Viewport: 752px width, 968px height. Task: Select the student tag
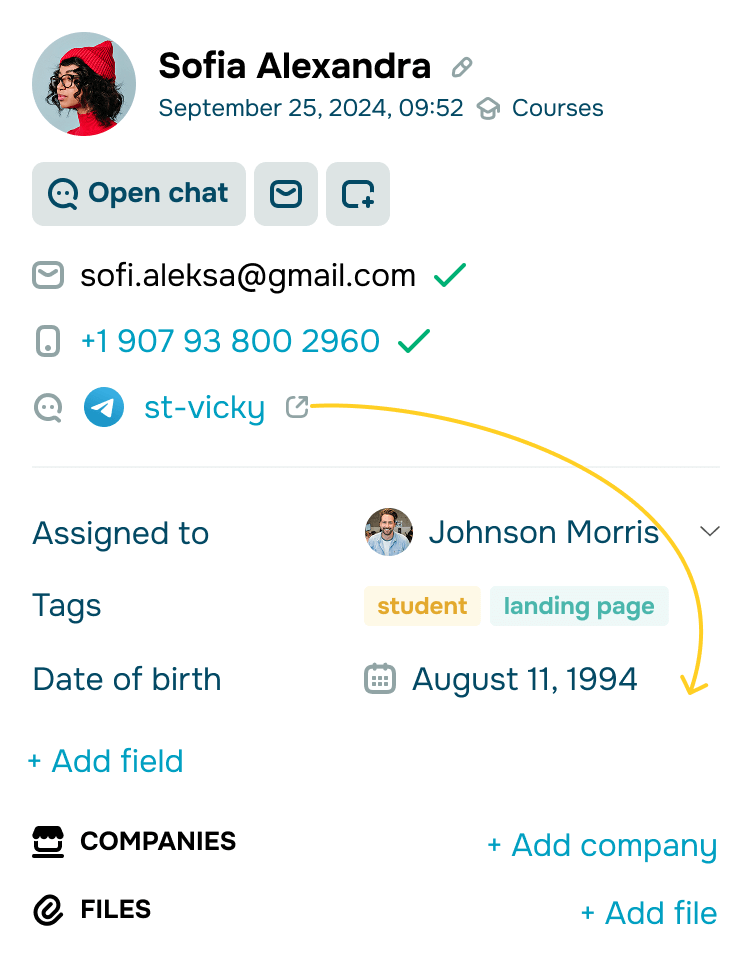(x=422, y=605)
